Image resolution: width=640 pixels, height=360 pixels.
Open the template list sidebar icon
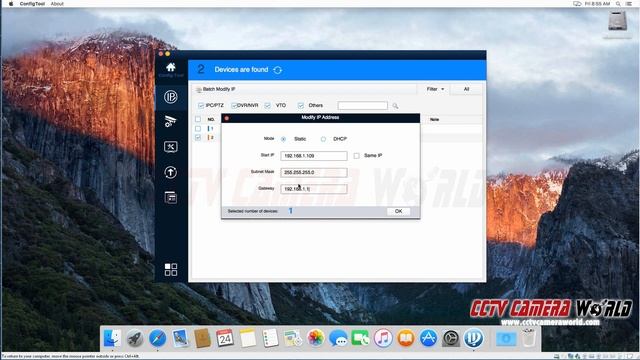pos(171,198)
